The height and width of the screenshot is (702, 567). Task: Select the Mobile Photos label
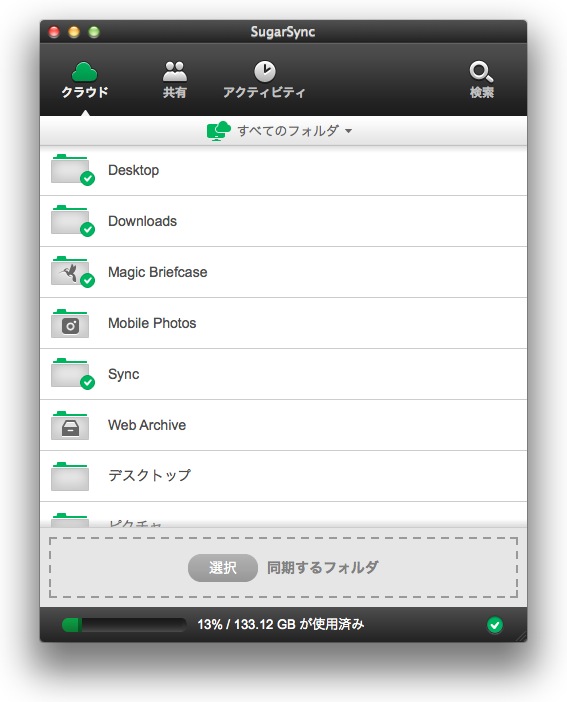(x=152, y=323)
